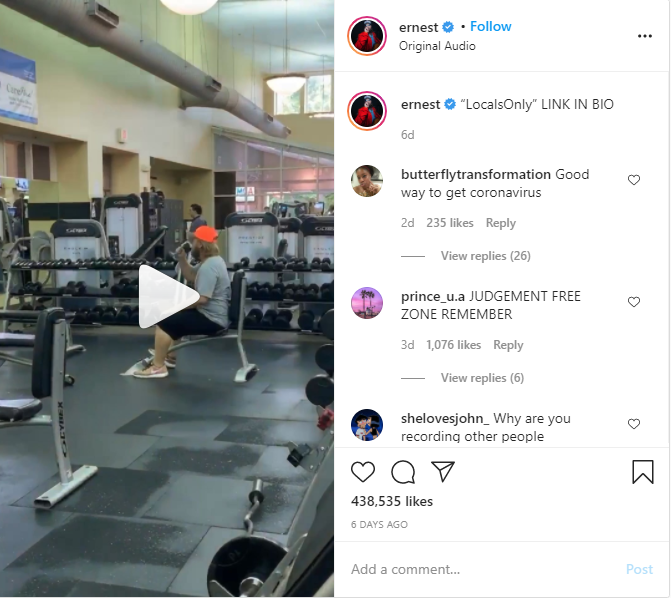Play the gym video
Screen dimensions: 671x598
coord(168,296)
